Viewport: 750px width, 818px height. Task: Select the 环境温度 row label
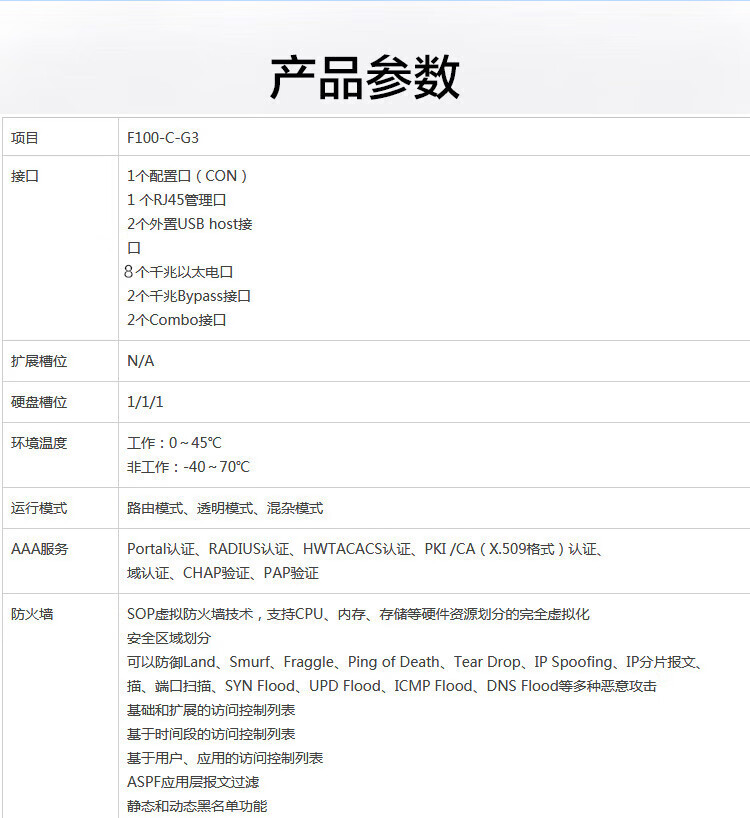click(39, 443)
